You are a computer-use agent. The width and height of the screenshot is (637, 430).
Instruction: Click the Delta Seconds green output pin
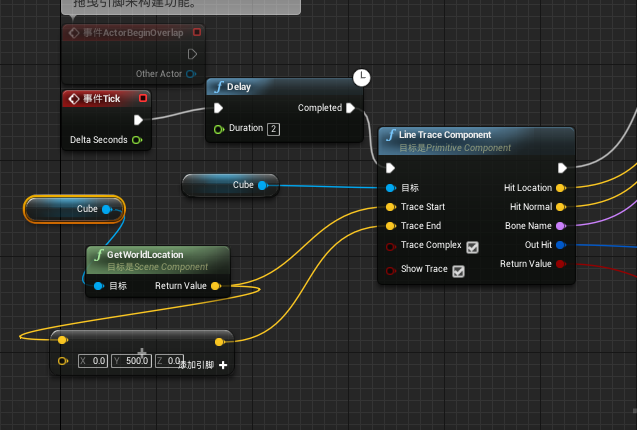(137, 140)
